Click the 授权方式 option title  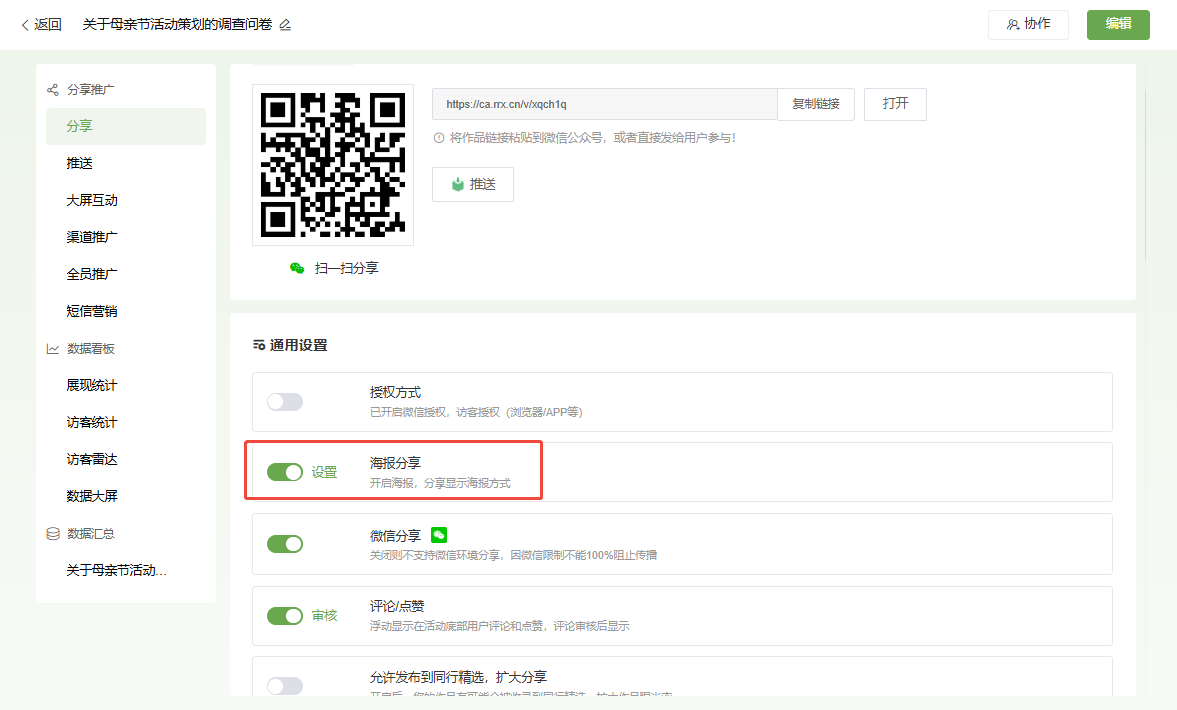click(x=395, y=393)
